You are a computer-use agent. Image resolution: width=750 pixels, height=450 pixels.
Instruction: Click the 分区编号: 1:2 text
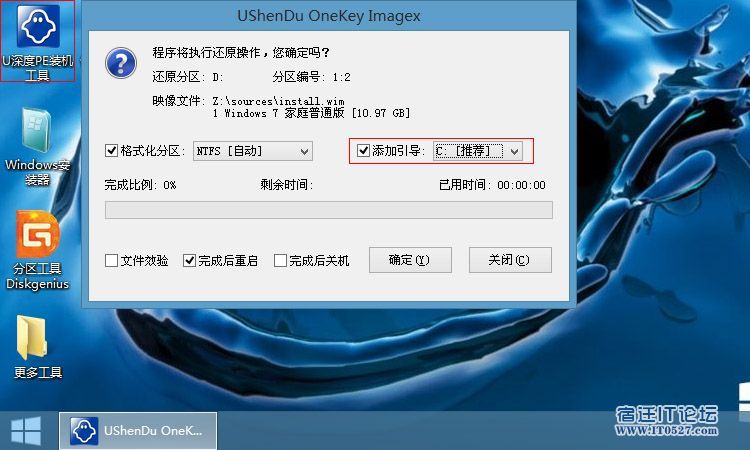tap(311, 77)
